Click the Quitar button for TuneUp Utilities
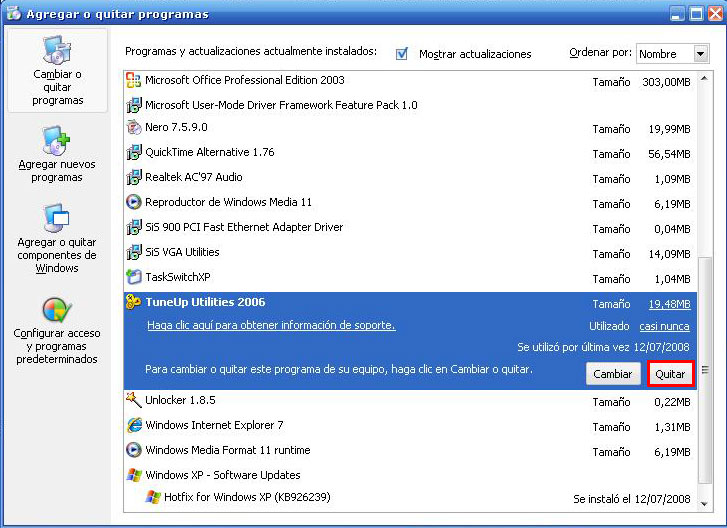Screen dimensions: 727x528 [x=670, y=374]
